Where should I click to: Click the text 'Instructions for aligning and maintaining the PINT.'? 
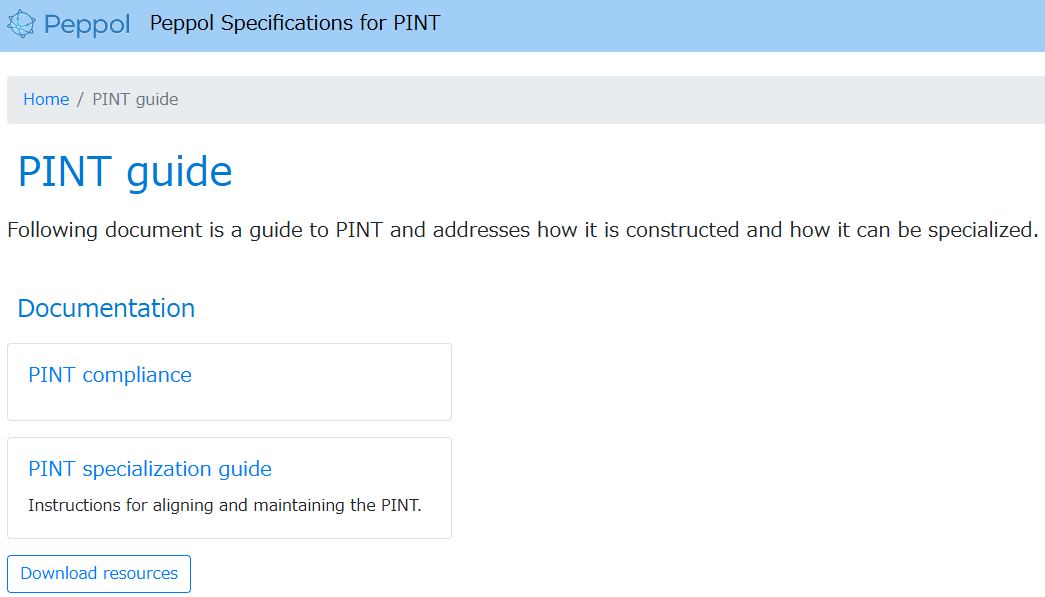point(225,505)
